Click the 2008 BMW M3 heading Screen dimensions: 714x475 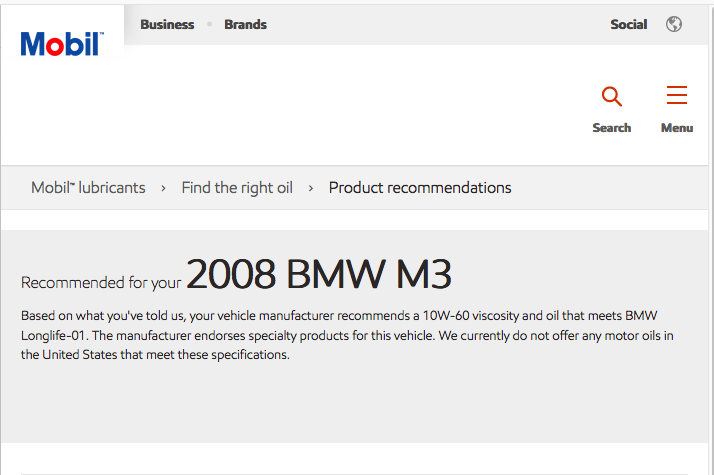[x=319, y=274]
